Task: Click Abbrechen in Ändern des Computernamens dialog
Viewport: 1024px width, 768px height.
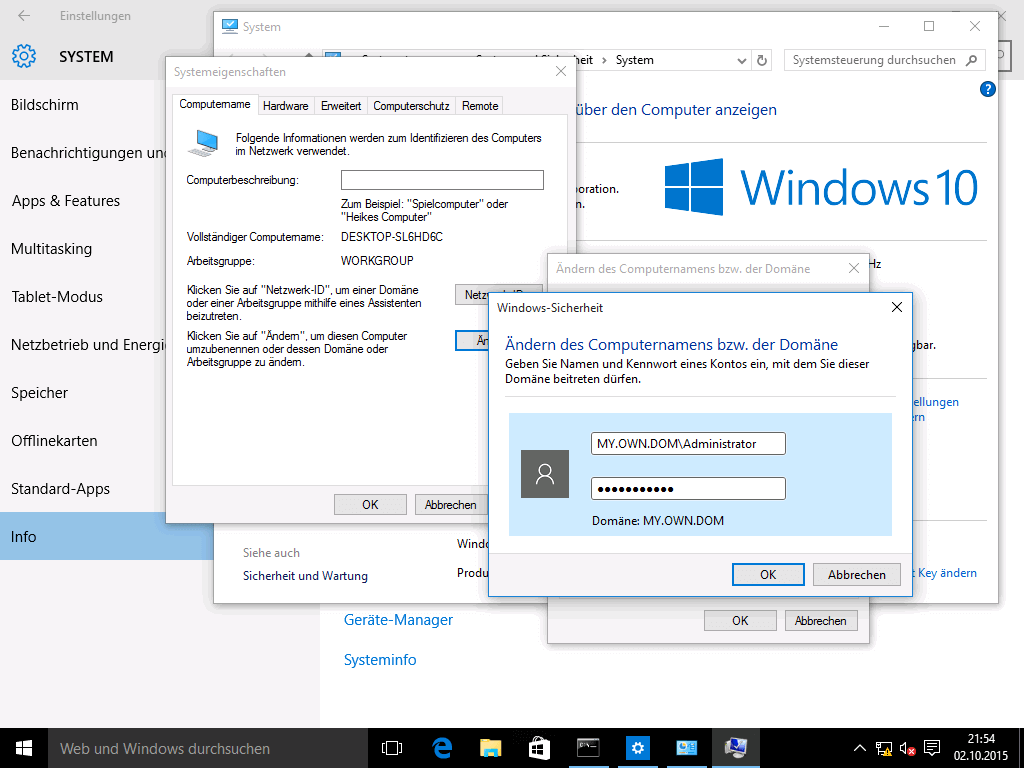Action: click(x=821, y=620)
